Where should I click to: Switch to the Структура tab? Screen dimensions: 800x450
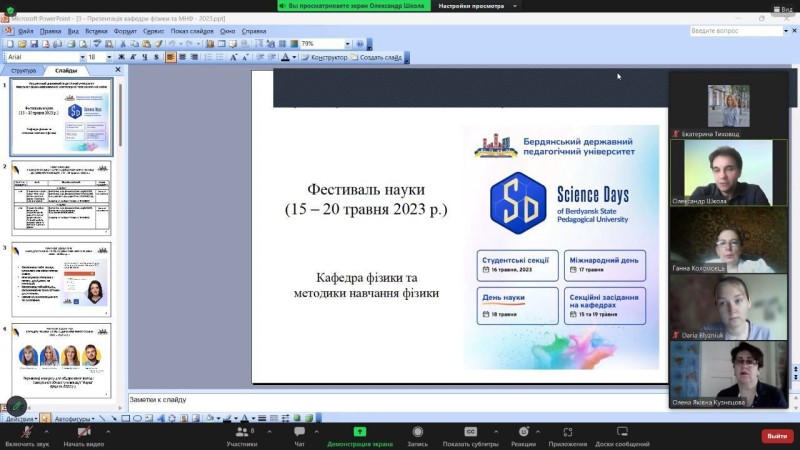click(x=23, y=70)
